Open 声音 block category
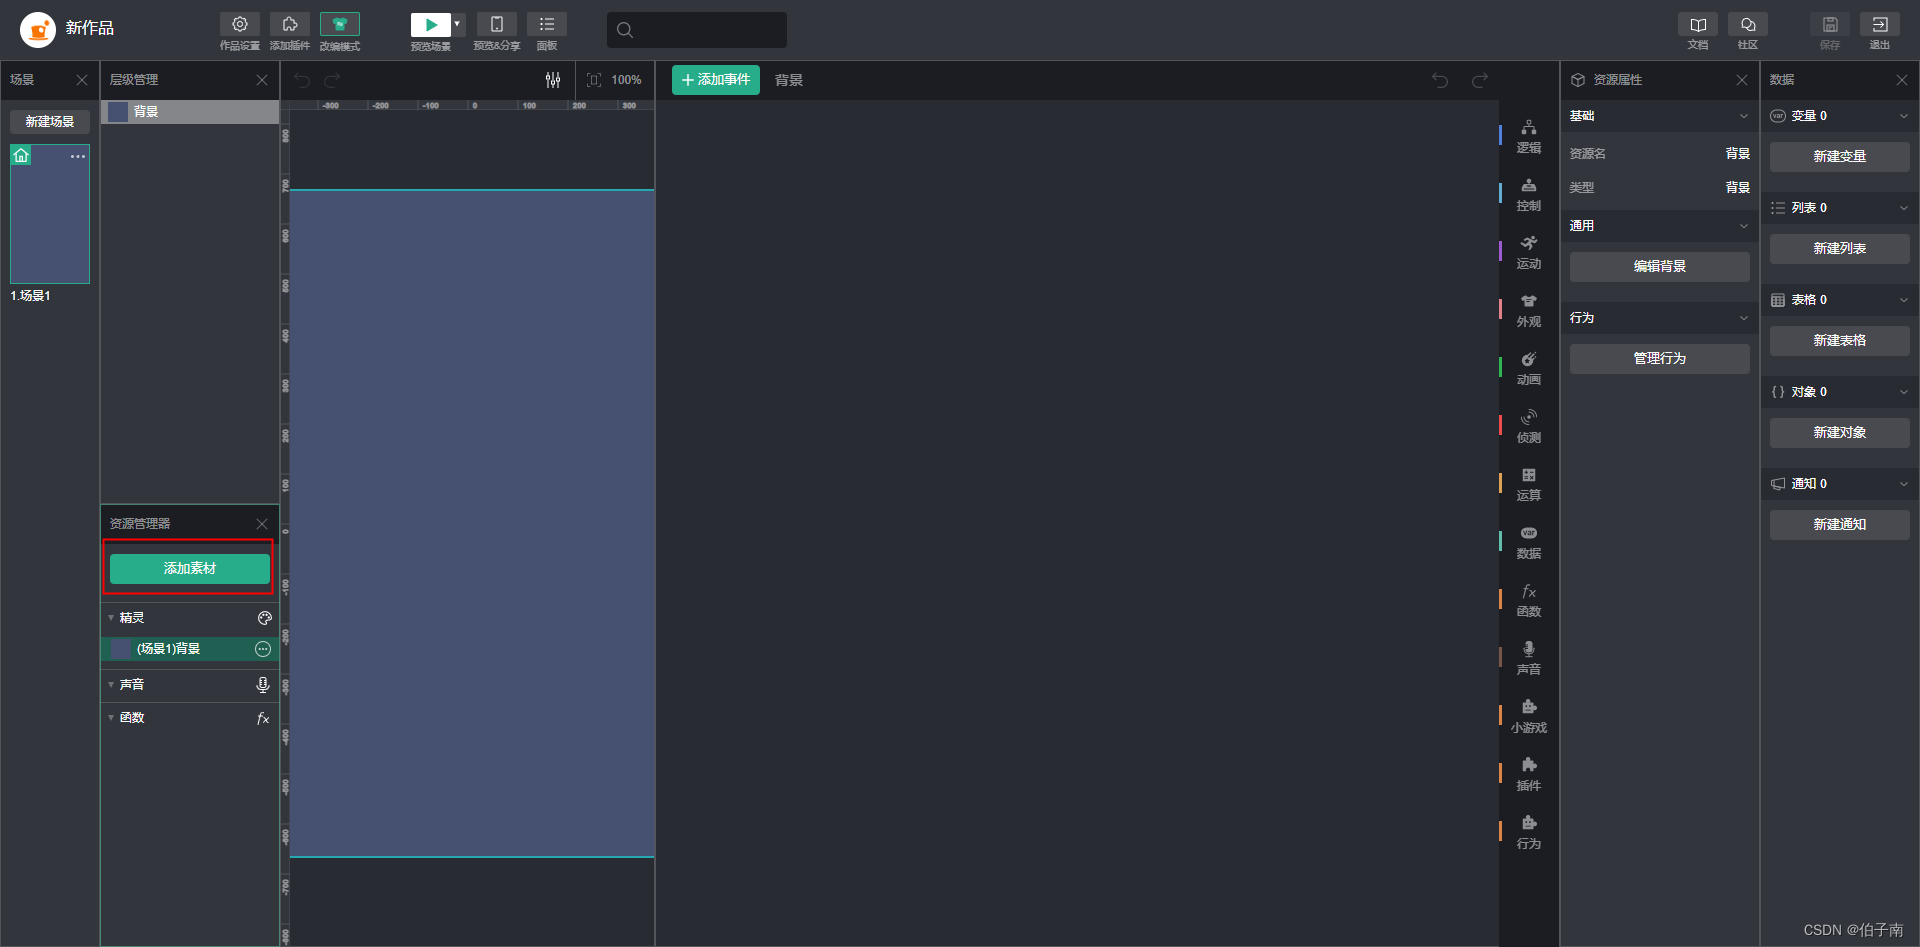The width and height of the screenshot is (1920, 947). 1529,659
